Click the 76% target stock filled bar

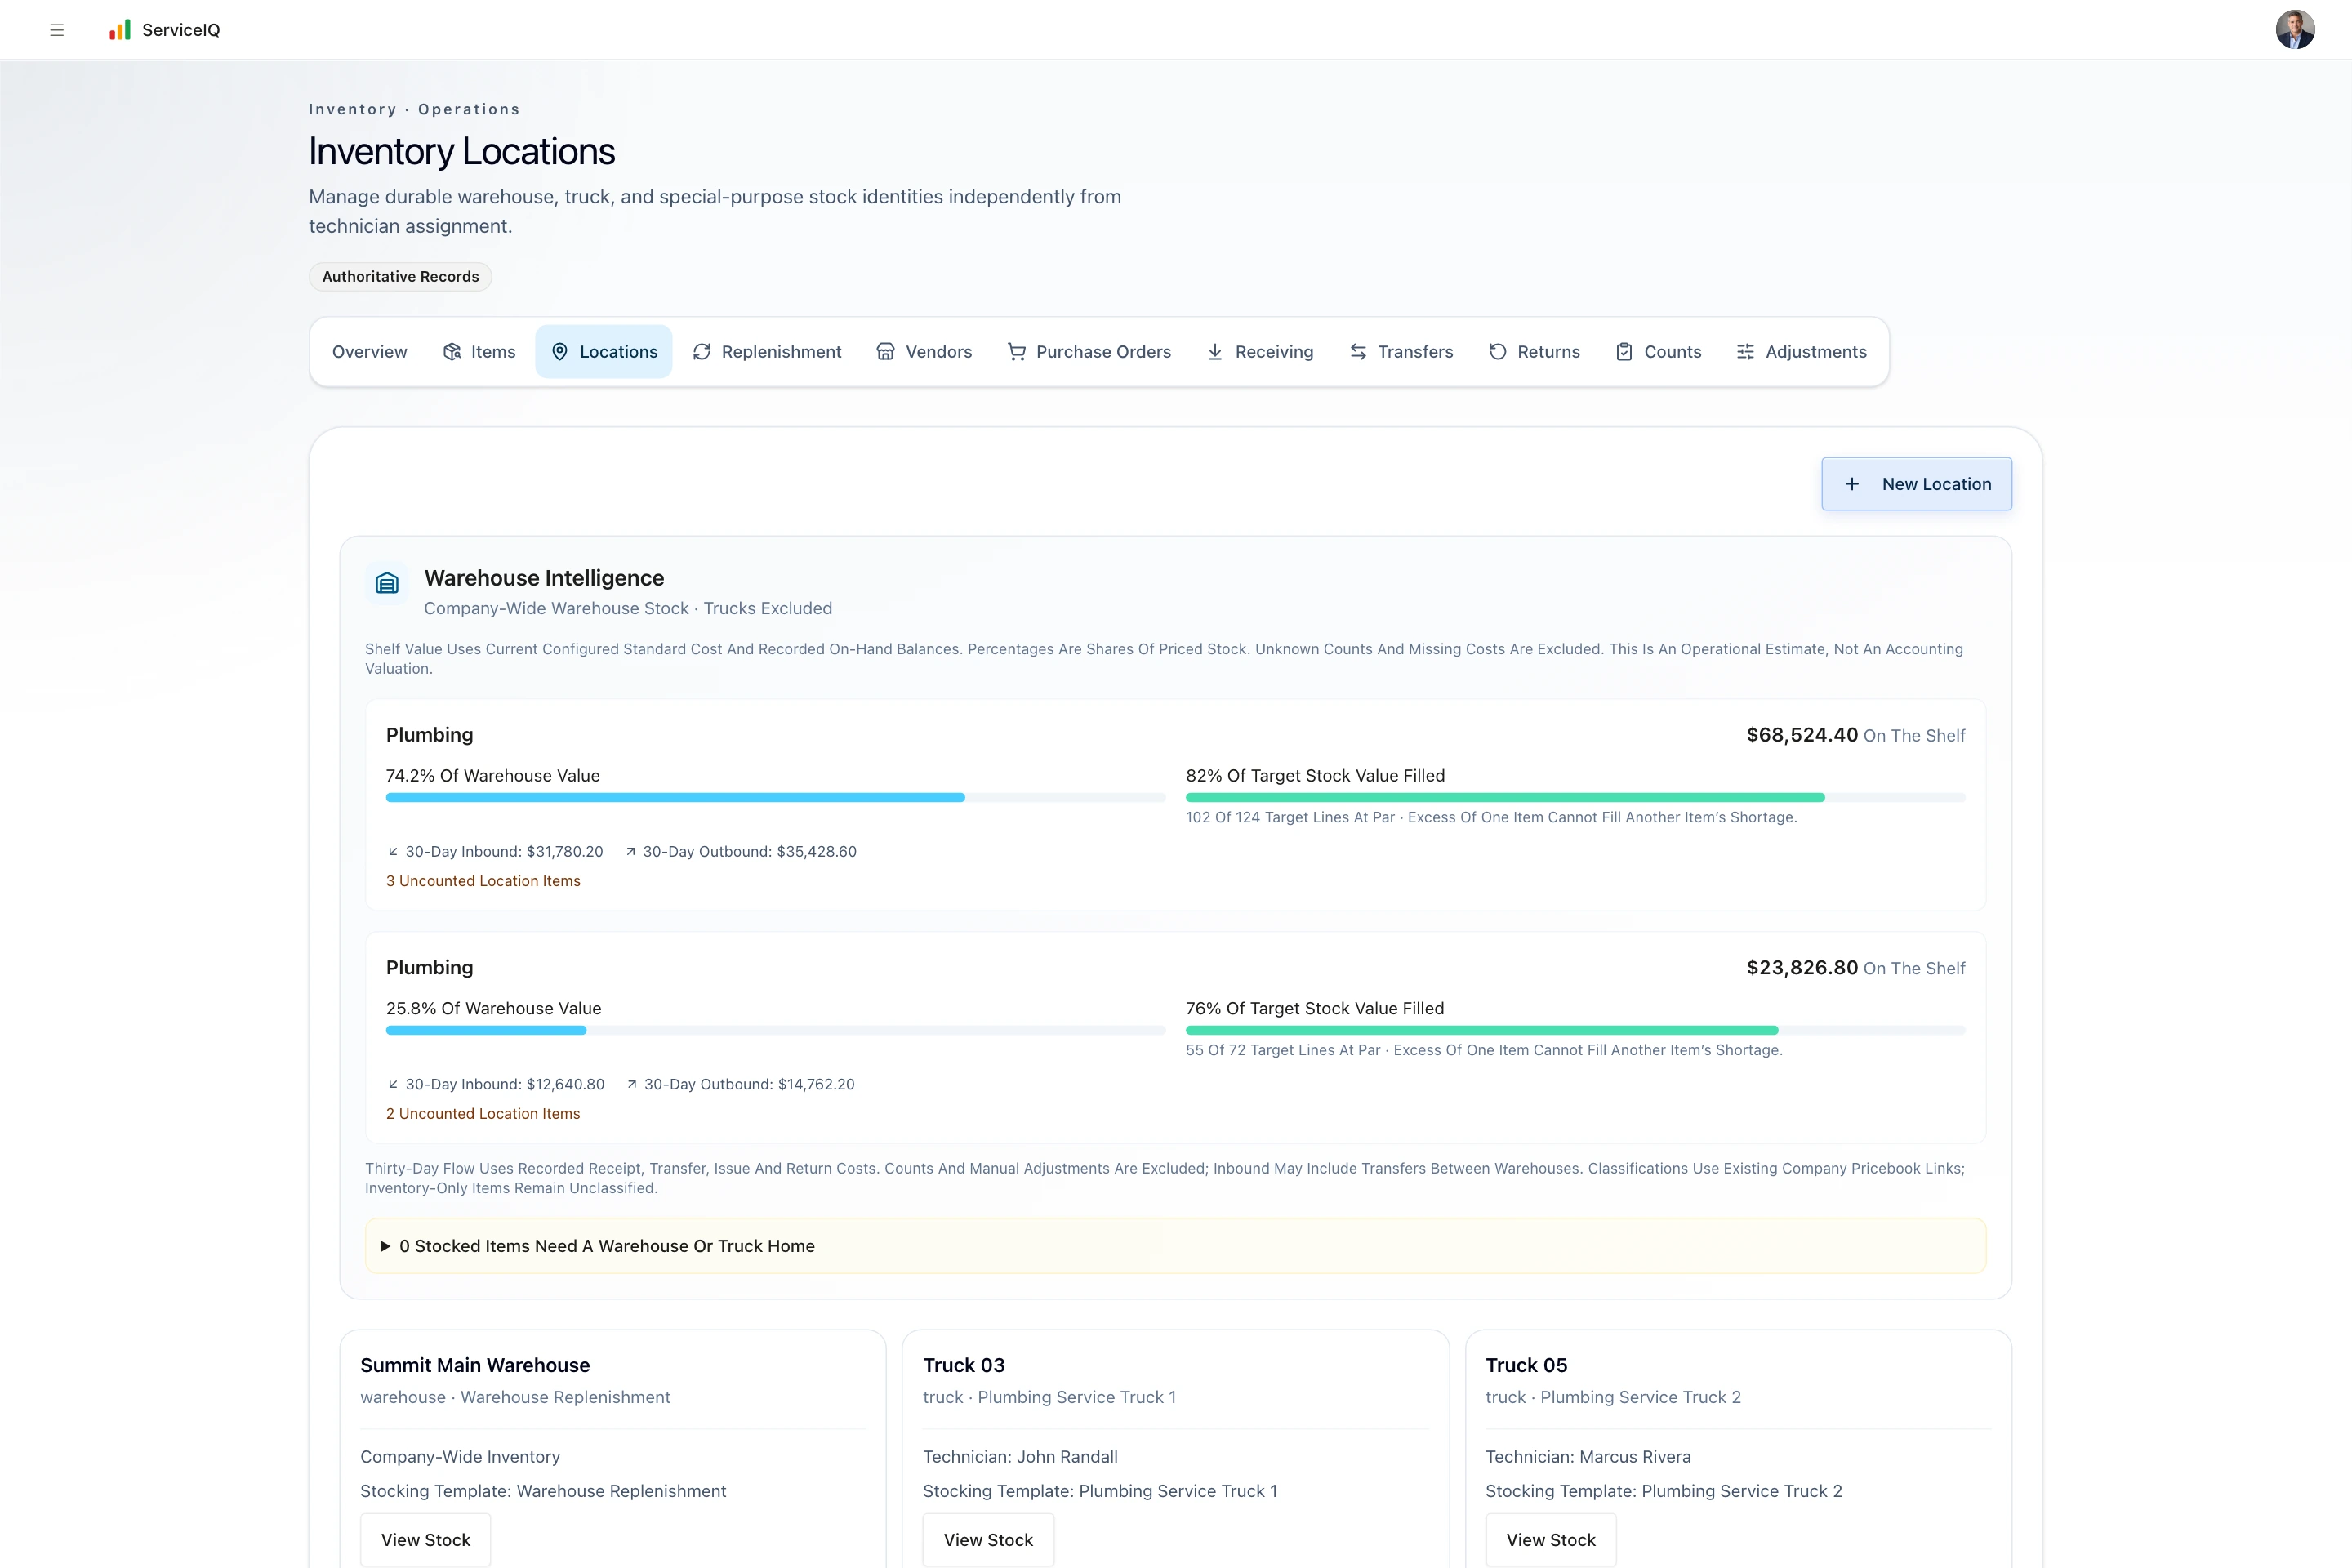pyautogui.click(x=1576, y=1030)
